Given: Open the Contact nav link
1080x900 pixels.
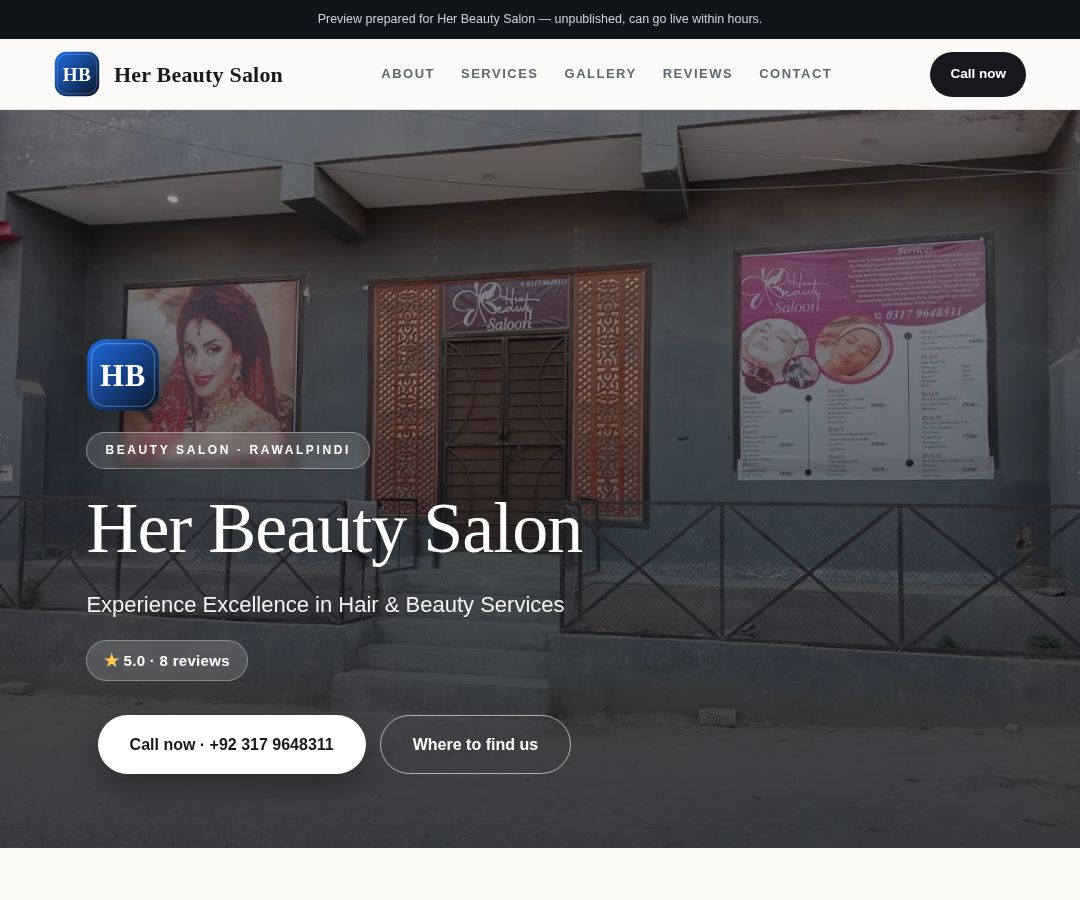Looking at the screenshot, I should (x=796, y=74).
